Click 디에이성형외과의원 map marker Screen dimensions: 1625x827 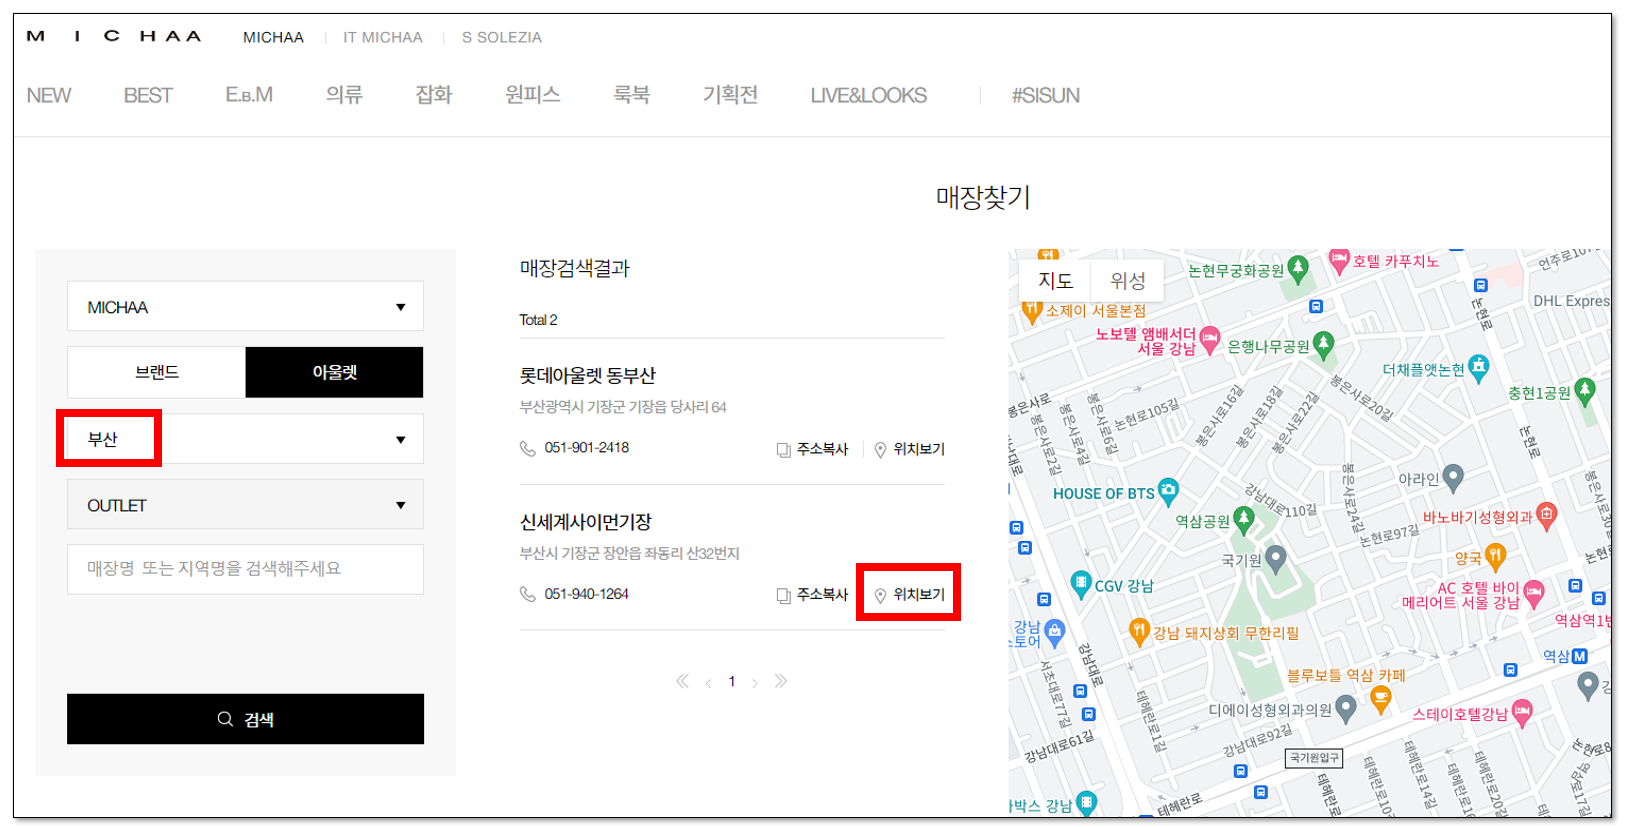1346,708
